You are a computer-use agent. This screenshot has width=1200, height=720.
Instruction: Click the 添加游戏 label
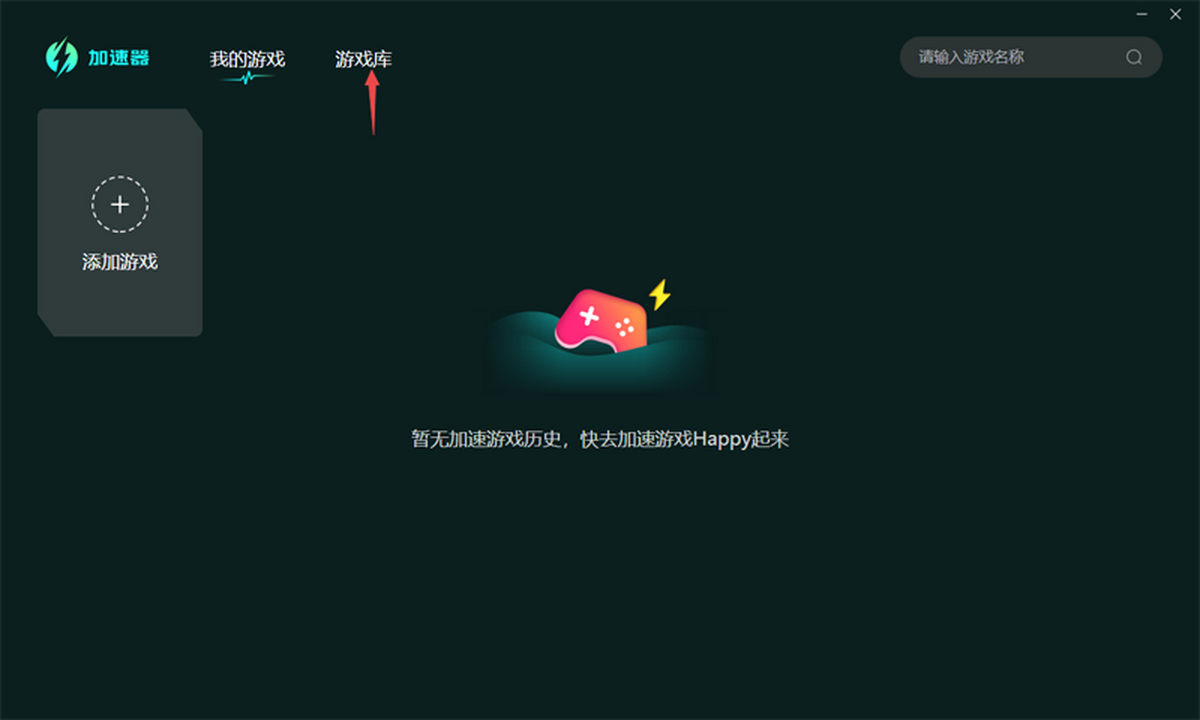pyautogui.click(x=120, y=262)
